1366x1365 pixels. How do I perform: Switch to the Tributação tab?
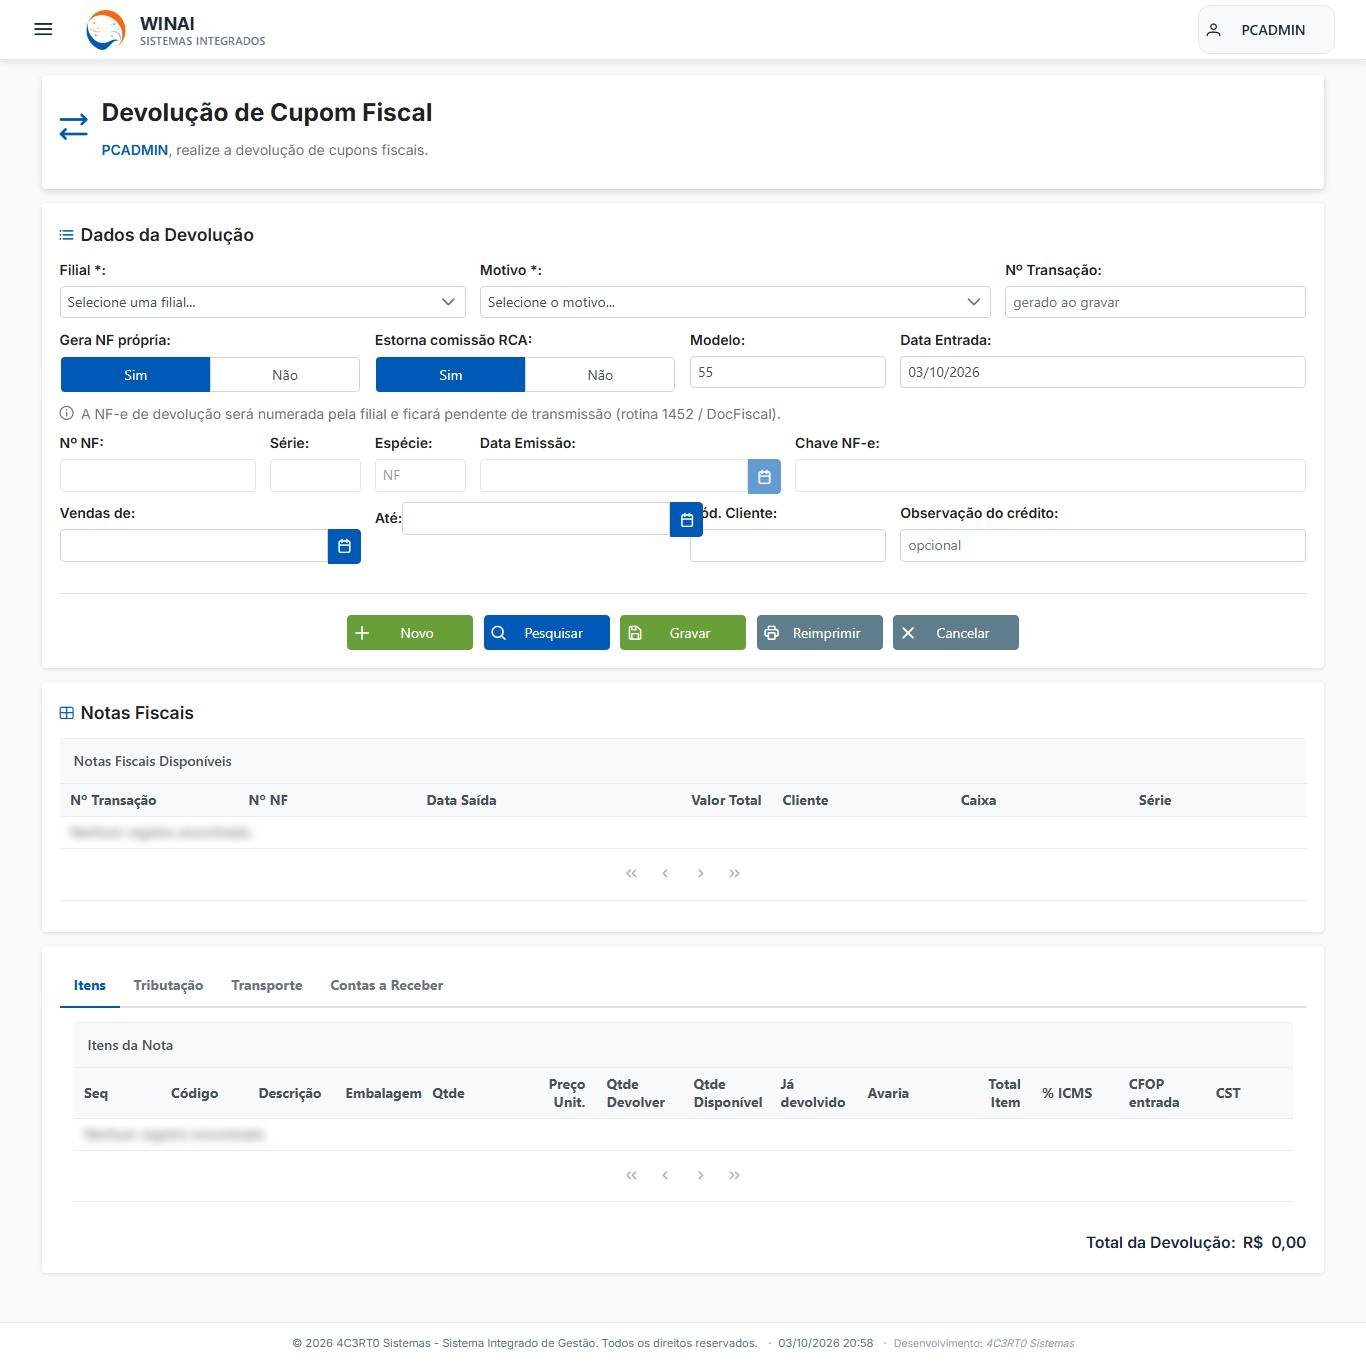(168, 986)
